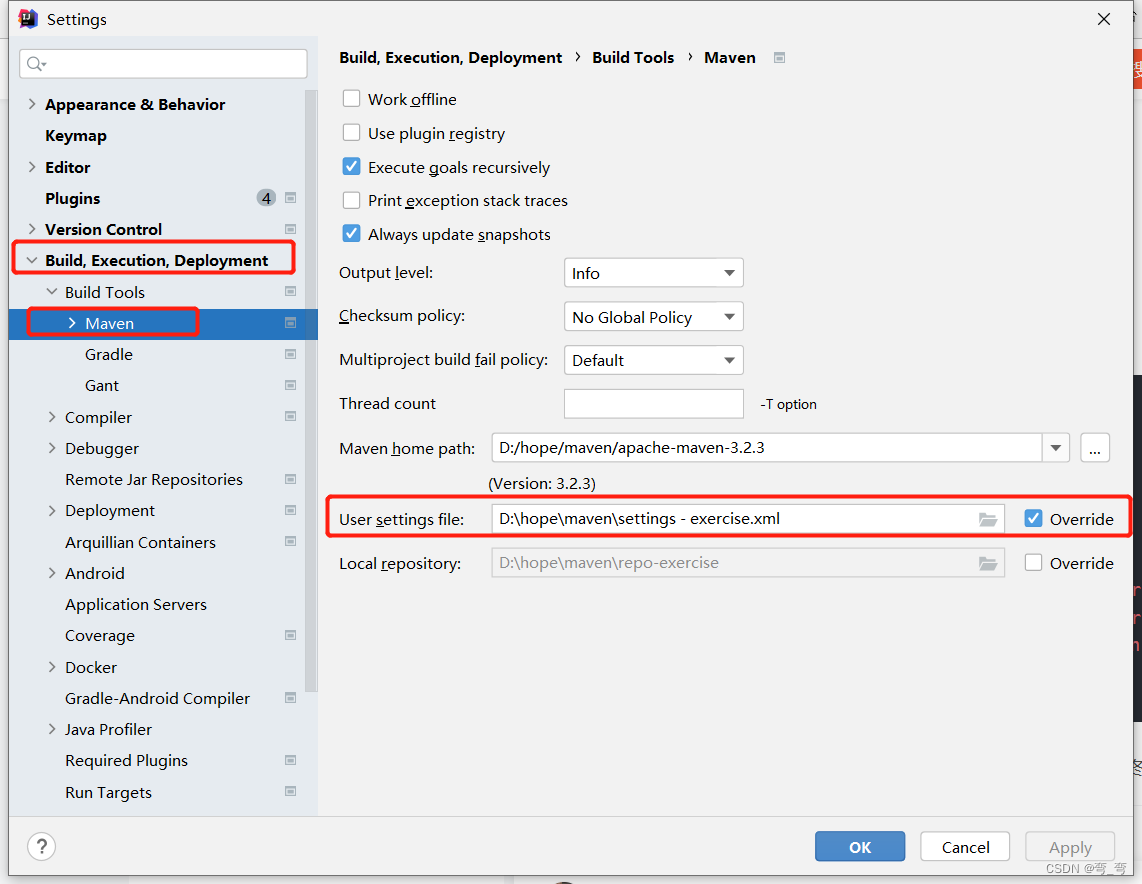1142x884 pixels.
Task: Click the search magnifier icon in settings
Action: point(36,64)
